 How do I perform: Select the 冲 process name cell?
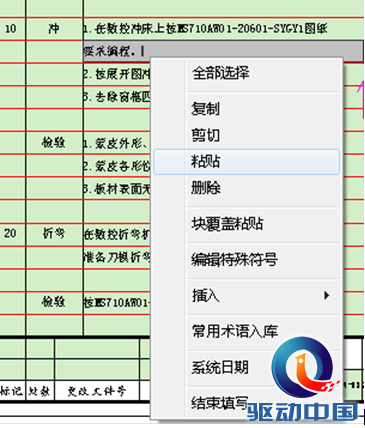54,29
